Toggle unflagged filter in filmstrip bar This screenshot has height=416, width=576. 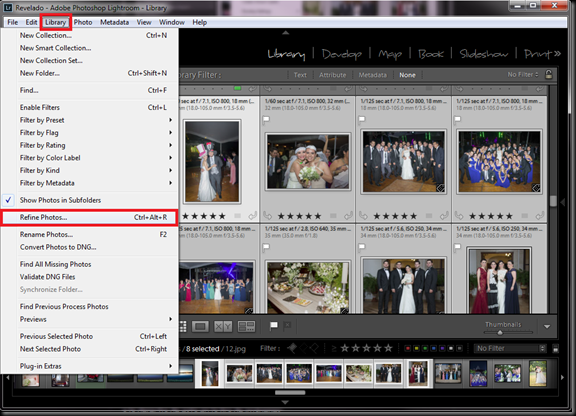[303, 348]
